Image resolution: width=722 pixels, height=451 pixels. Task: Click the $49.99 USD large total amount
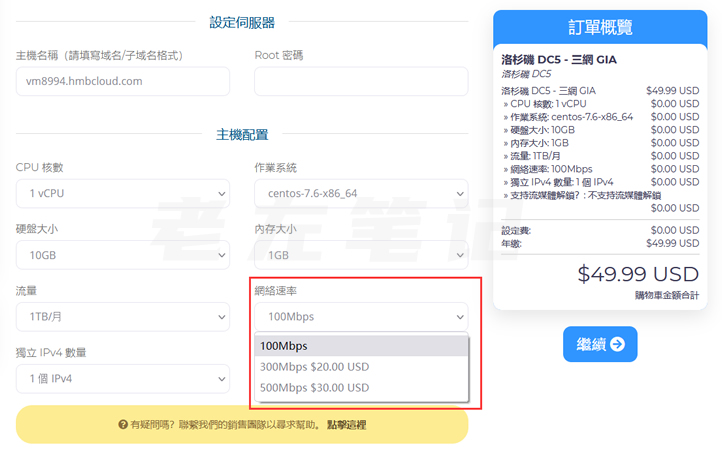638,274
